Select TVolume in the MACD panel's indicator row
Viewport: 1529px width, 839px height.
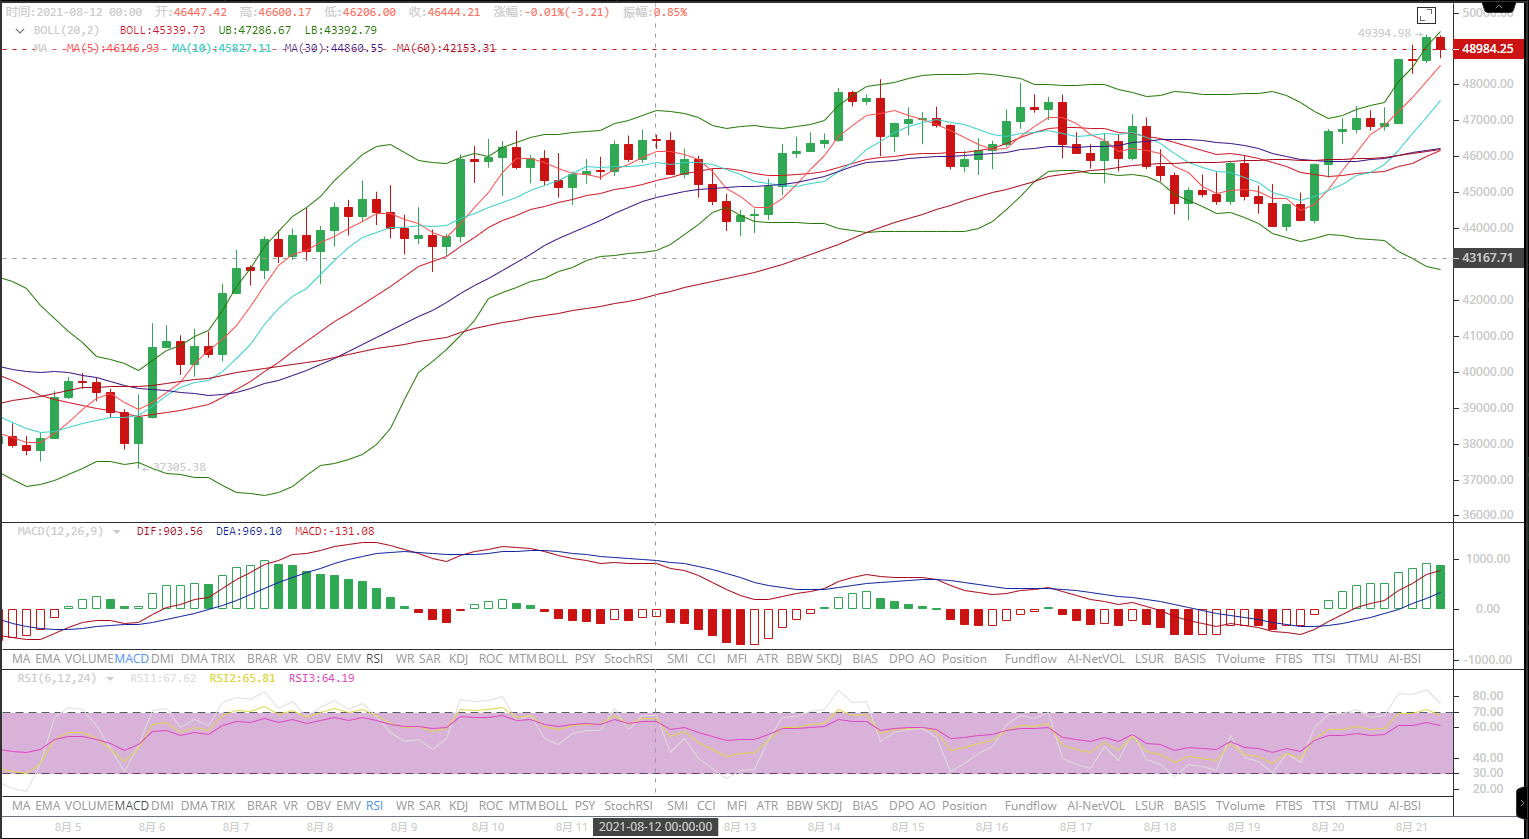coord(1240,659)
